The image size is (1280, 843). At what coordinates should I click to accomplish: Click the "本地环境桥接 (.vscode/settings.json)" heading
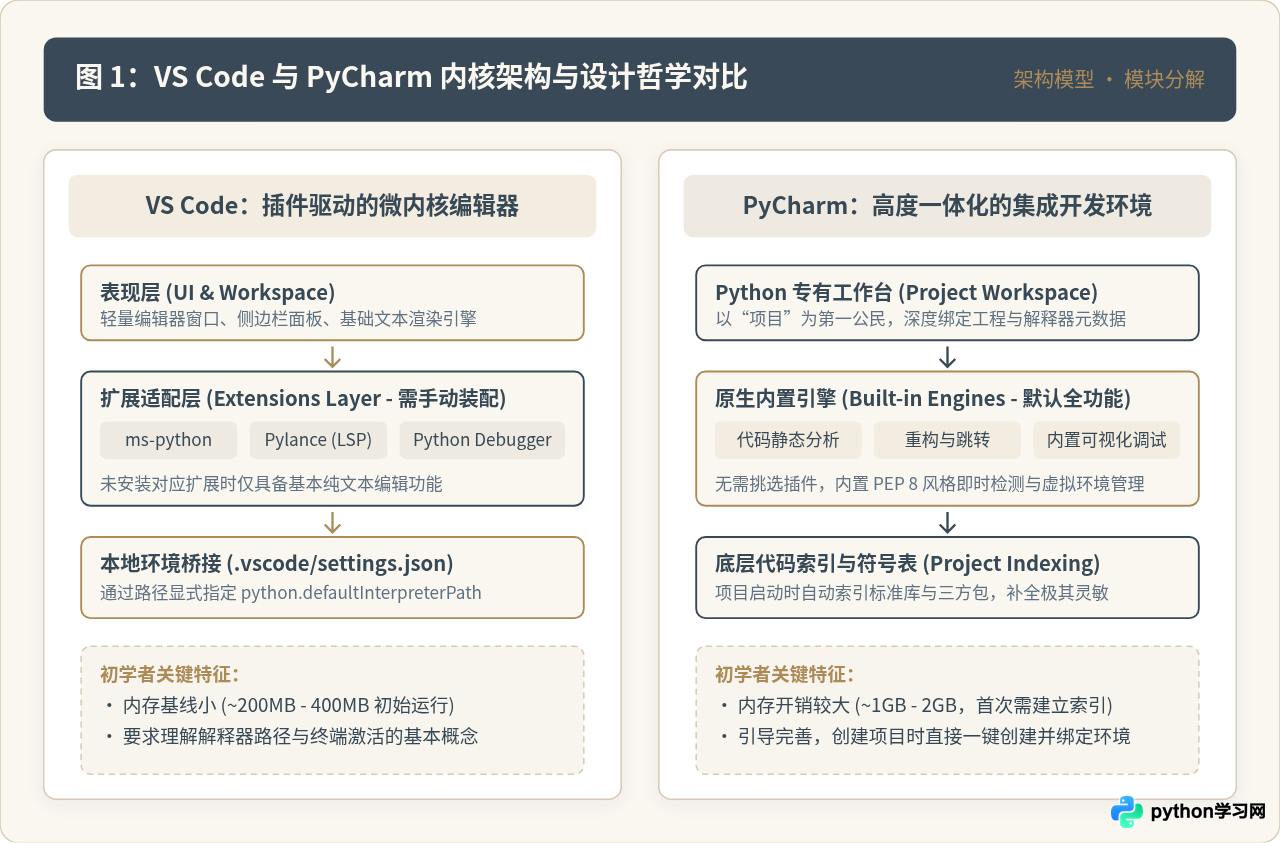click(x=277, y=564)
